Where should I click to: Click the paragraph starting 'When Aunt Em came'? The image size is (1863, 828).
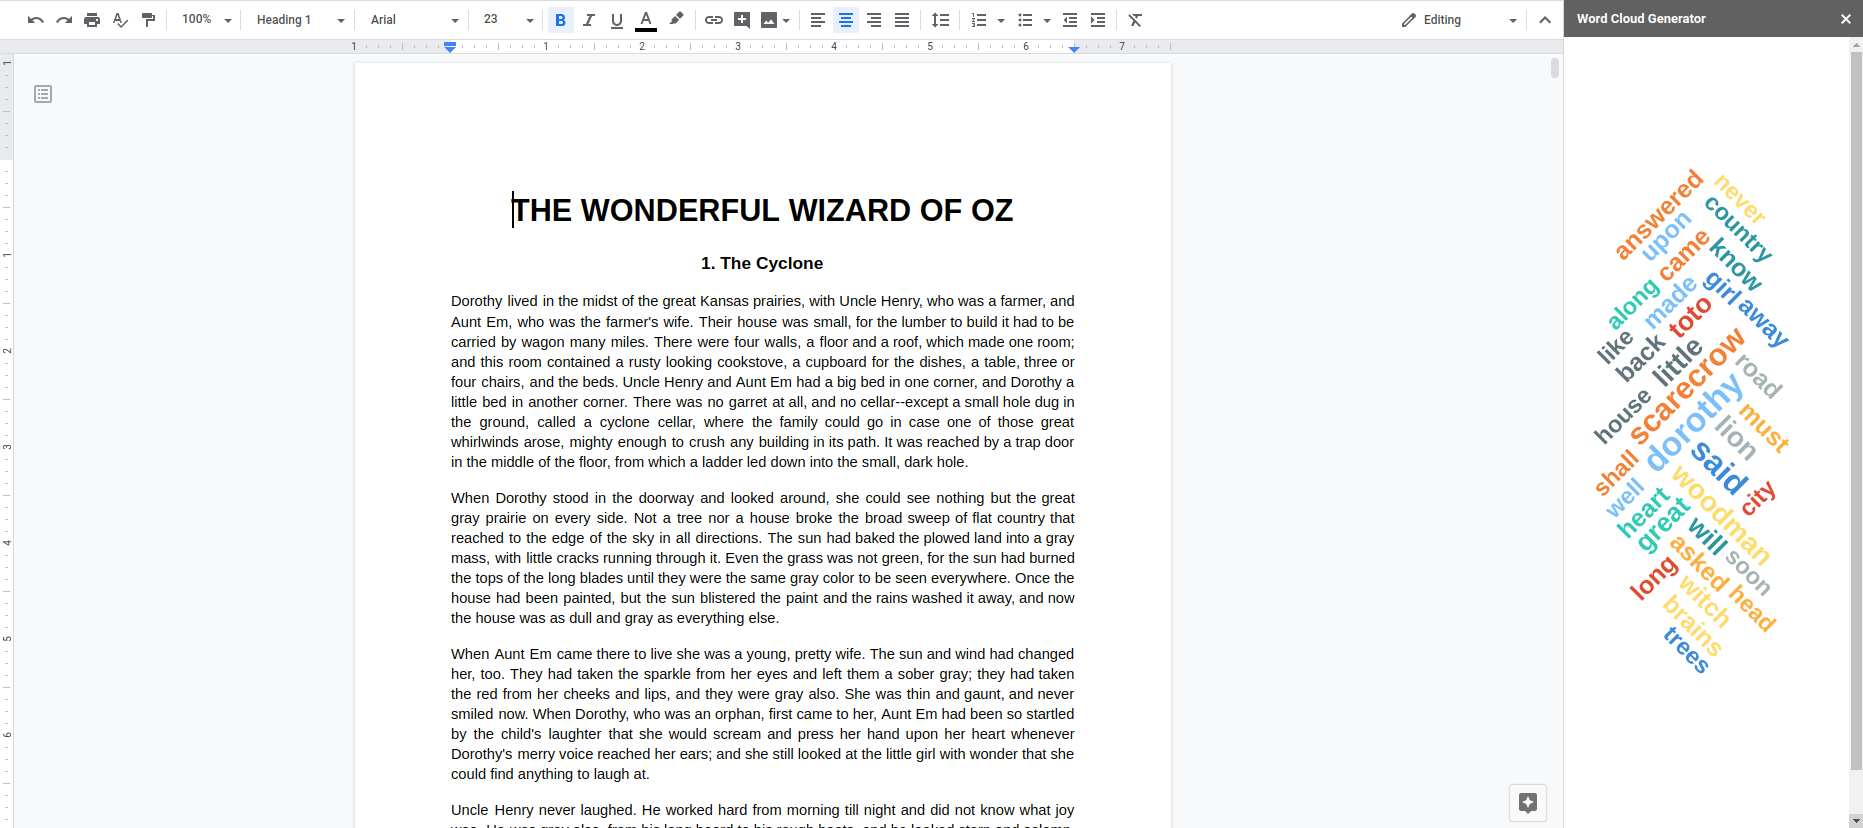762,714
